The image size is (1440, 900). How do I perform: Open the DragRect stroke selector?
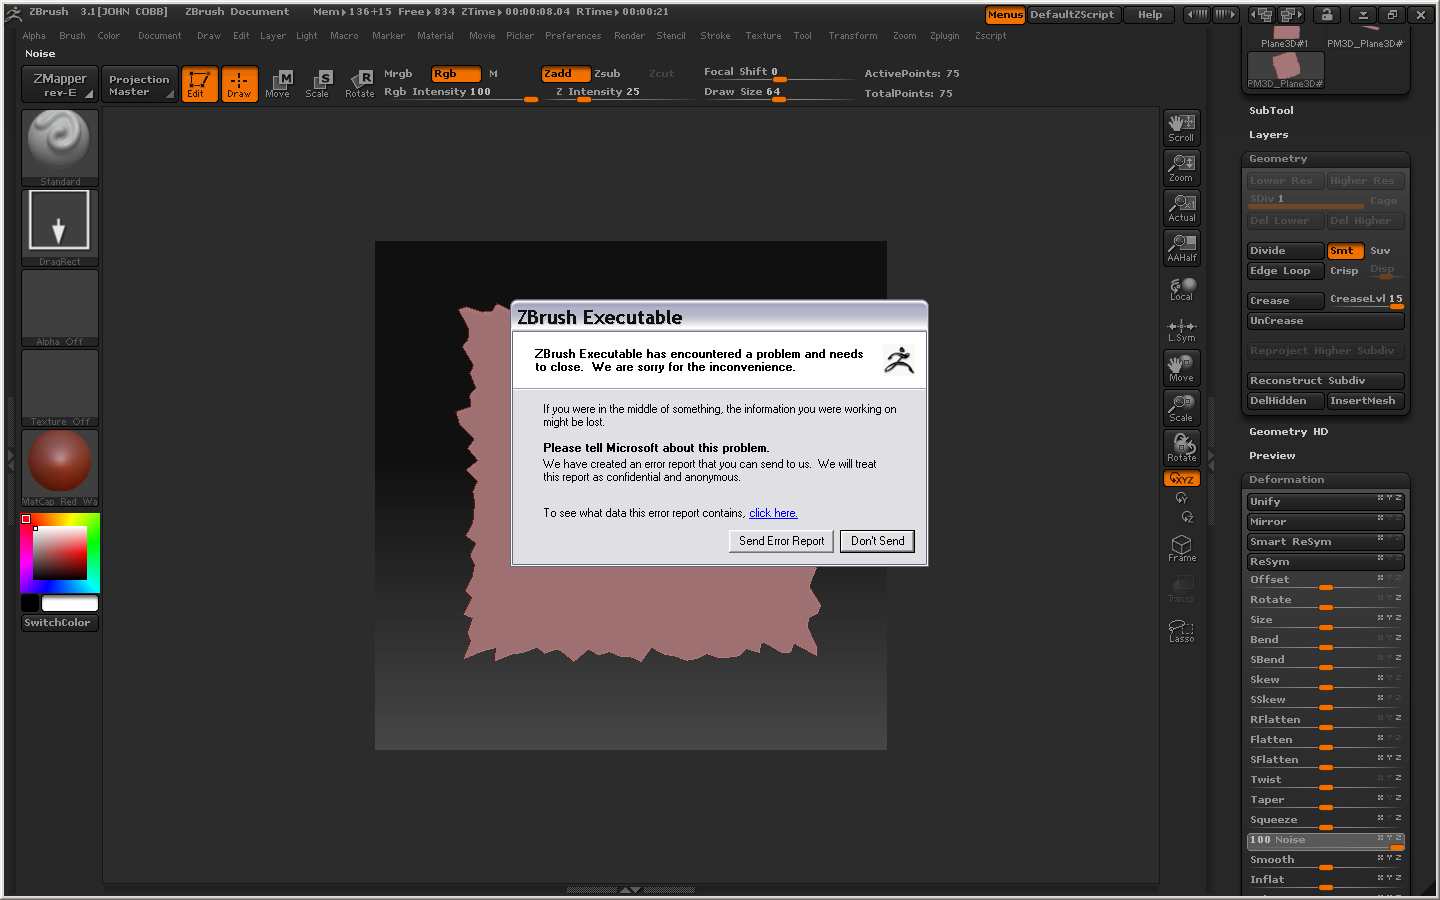[x=60, y=227]
